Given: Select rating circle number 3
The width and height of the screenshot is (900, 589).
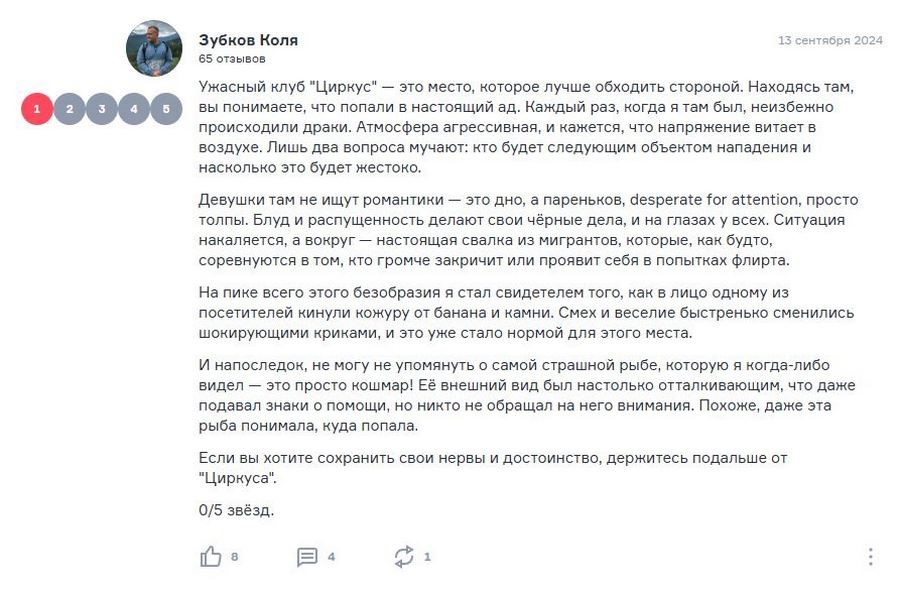Looking at the screenshot, I should pos(102,109).
